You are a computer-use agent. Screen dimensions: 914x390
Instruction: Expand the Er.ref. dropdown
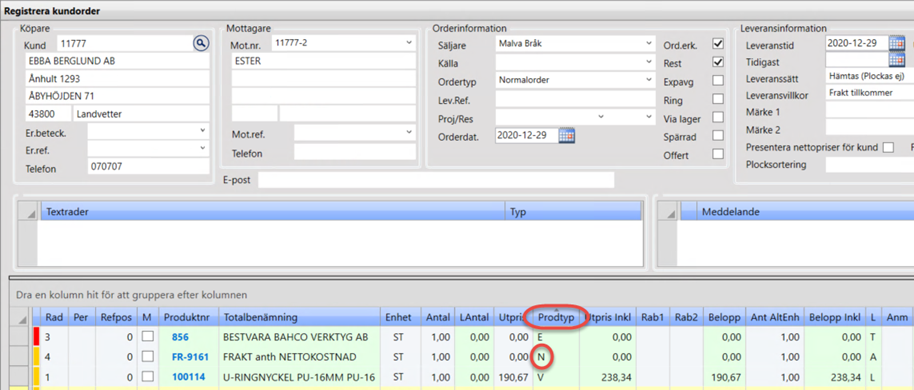click(x=203, y=149)
